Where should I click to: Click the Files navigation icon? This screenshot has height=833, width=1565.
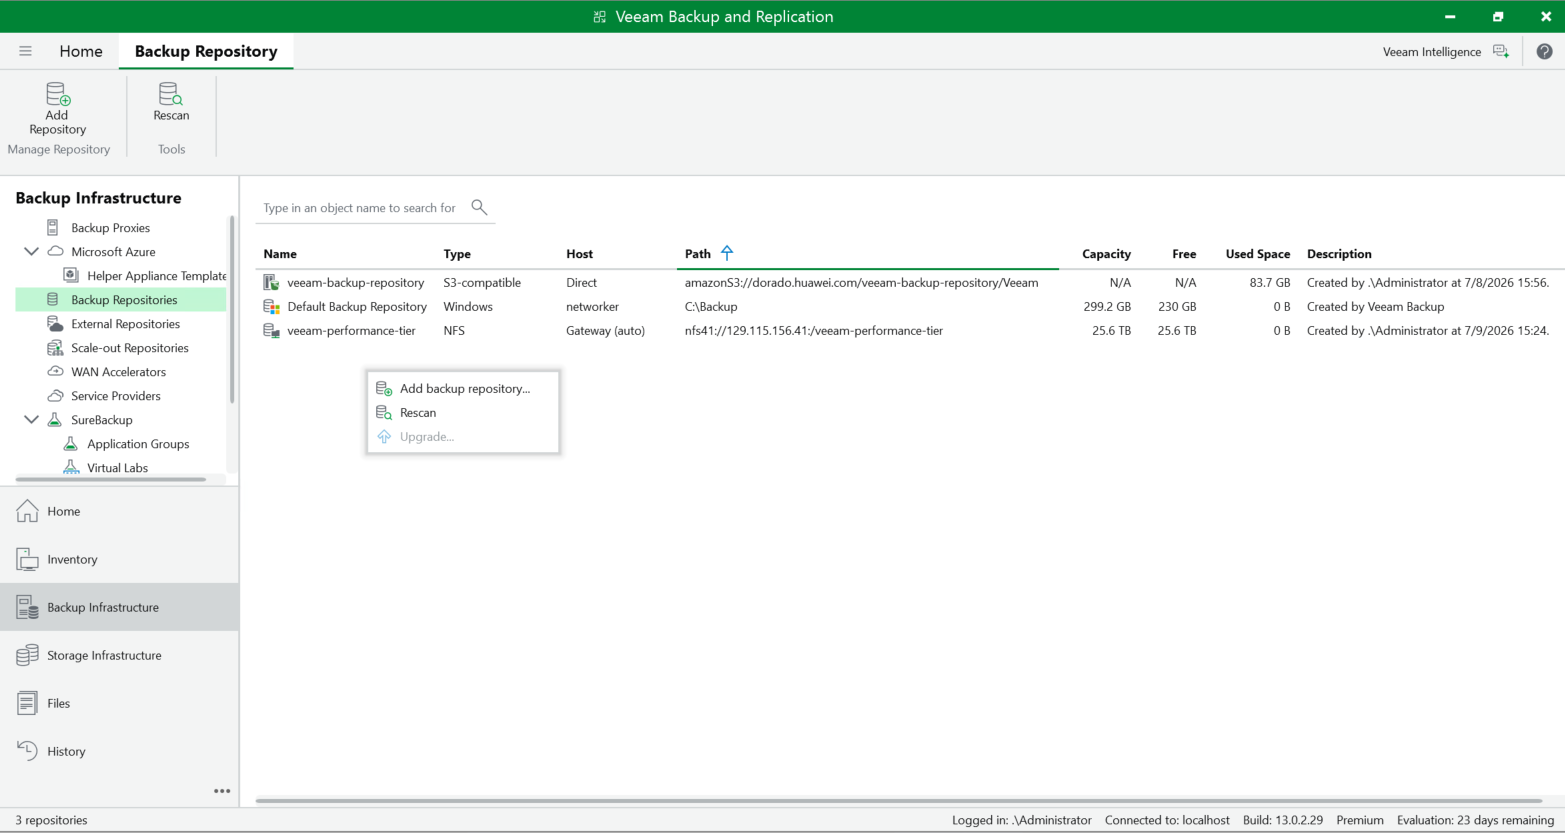28,703
